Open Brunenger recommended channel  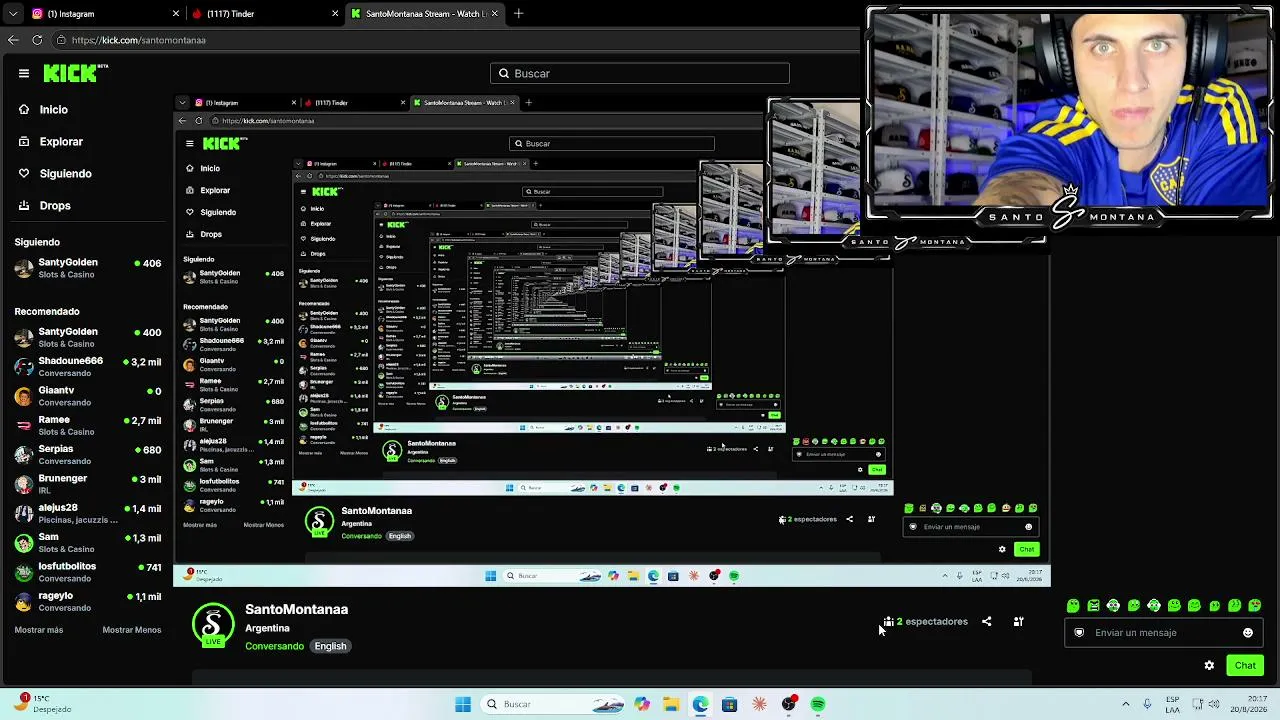pos(87,484)
